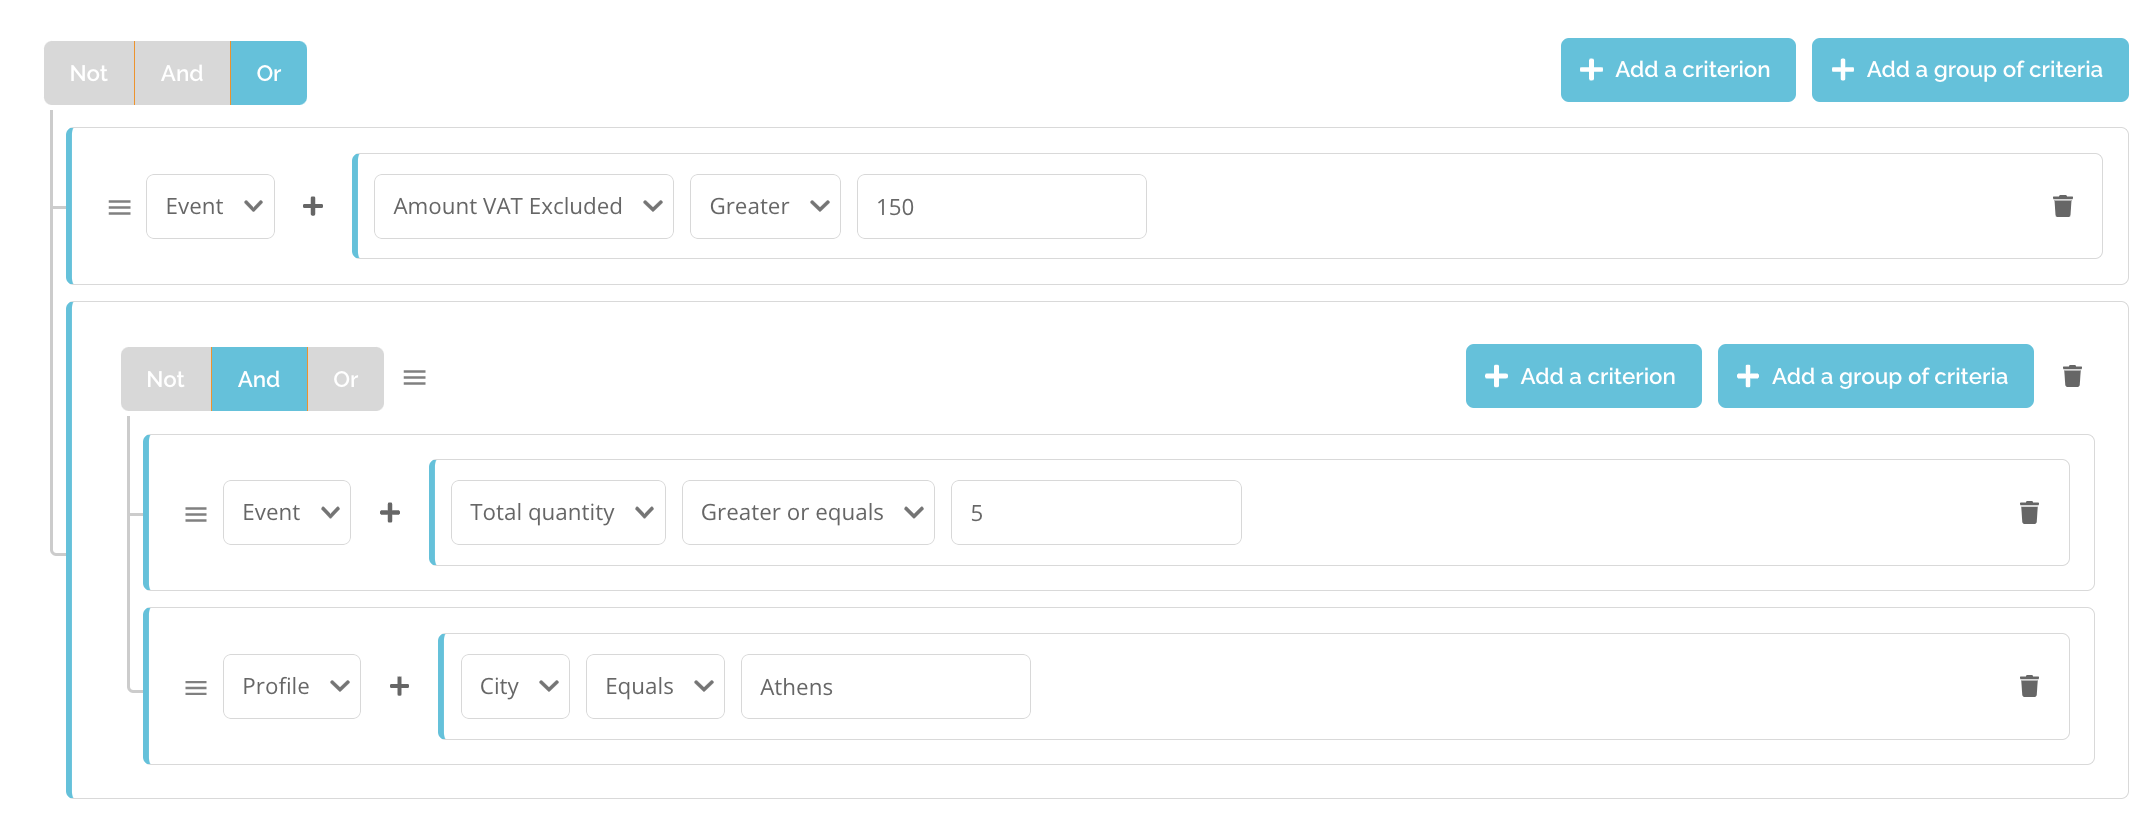
Task: Click plus icon beside first Event dropdown
Action: click(x=313, y=206)
